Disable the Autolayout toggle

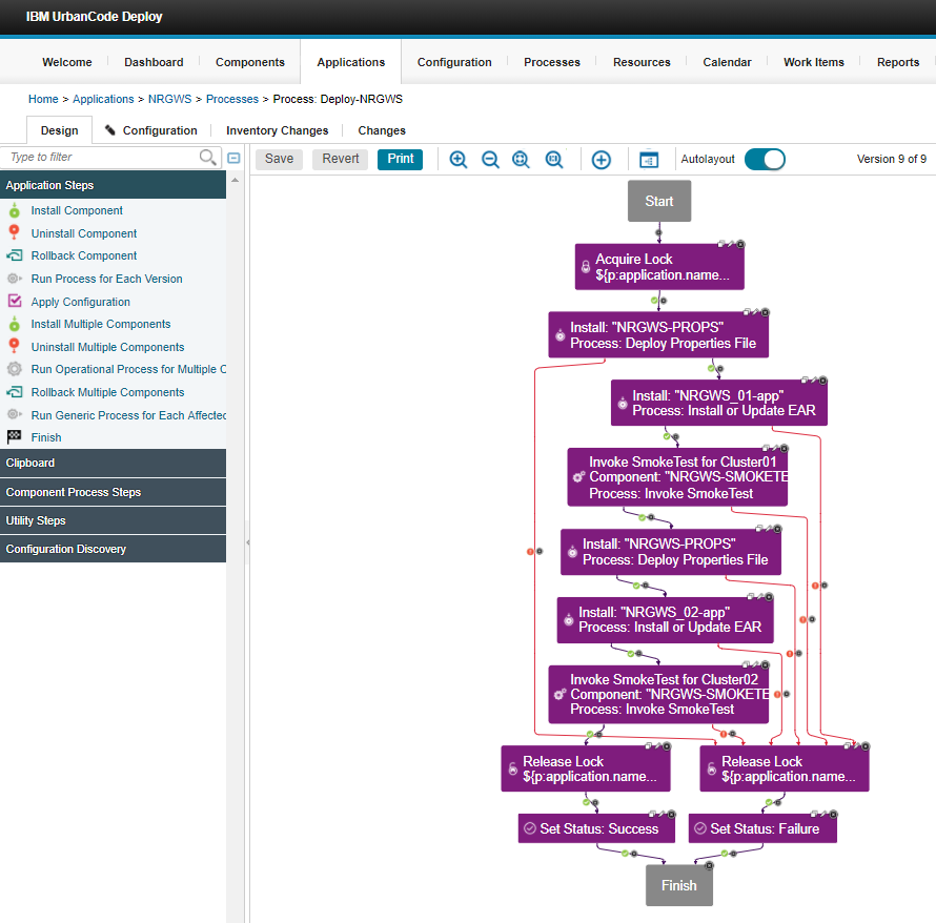pos(765,159)
